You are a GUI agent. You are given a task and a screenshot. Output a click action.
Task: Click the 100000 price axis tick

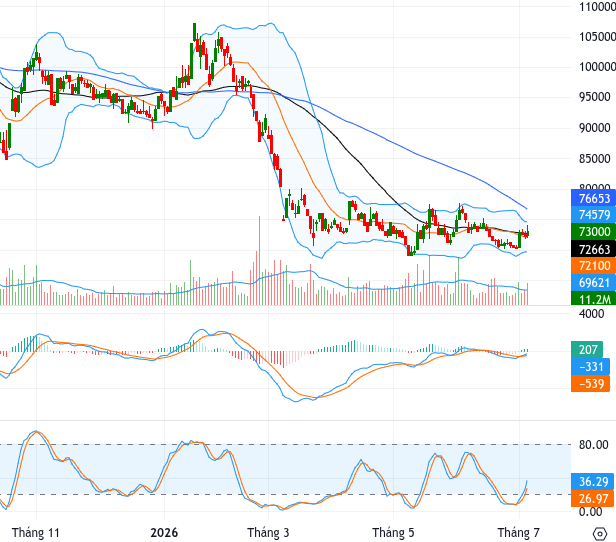point(597,67)
